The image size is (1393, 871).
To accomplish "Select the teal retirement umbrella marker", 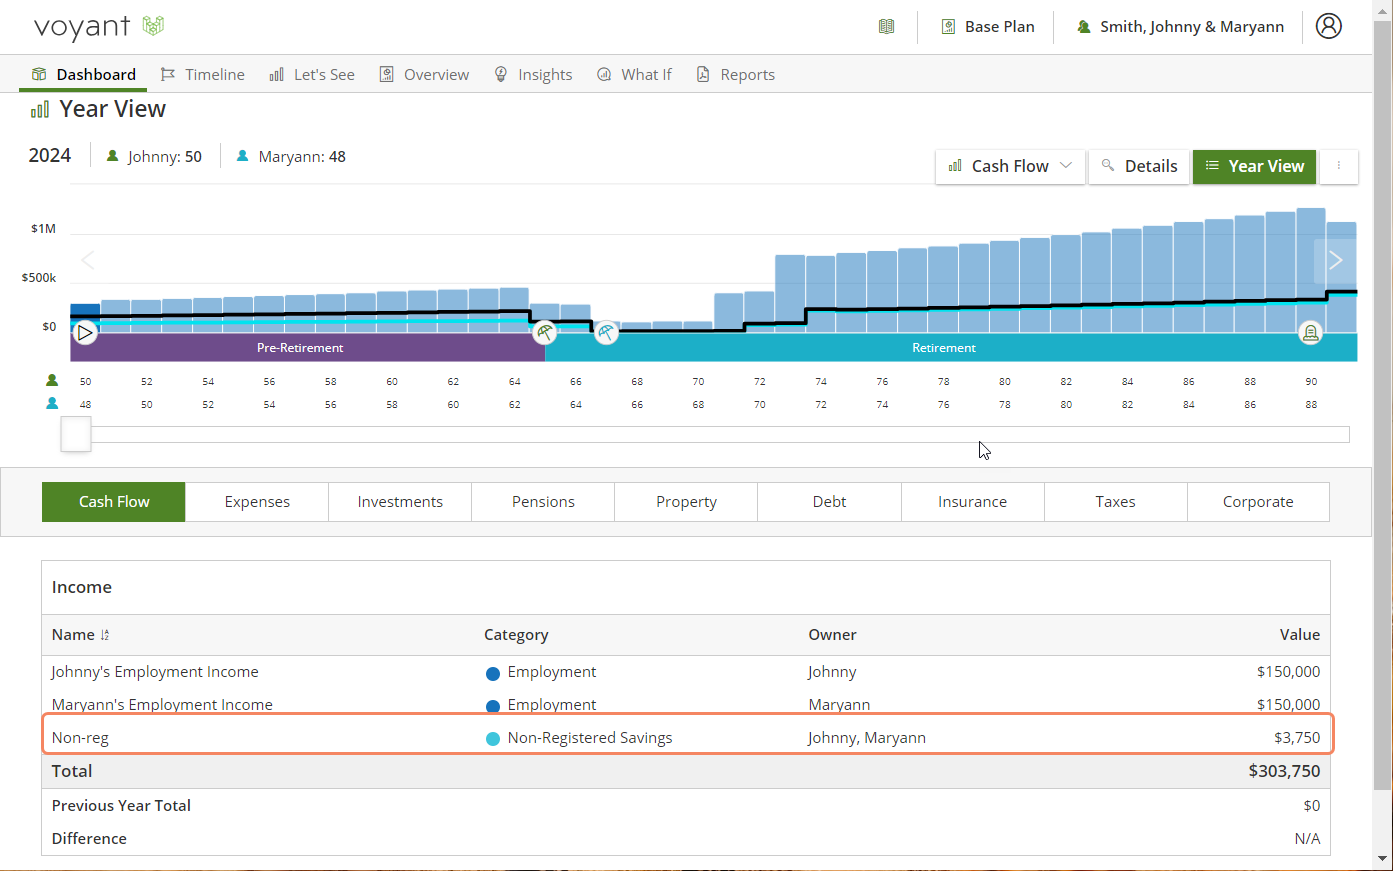I will click(606, 333).
